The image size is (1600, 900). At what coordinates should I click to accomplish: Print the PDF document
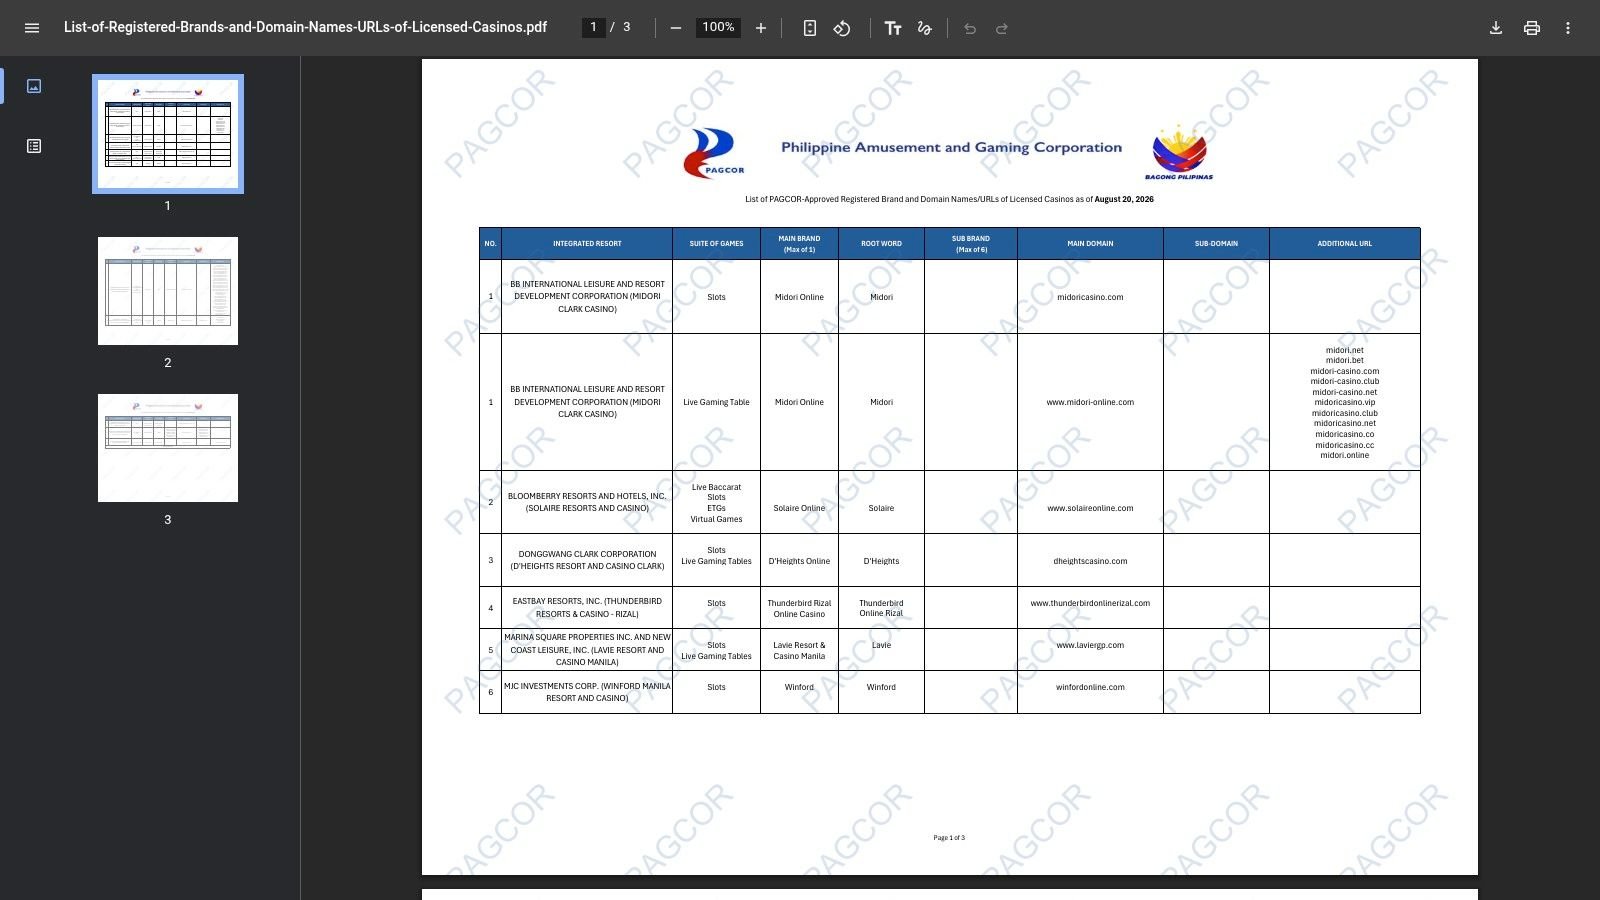pos(1532,28)
